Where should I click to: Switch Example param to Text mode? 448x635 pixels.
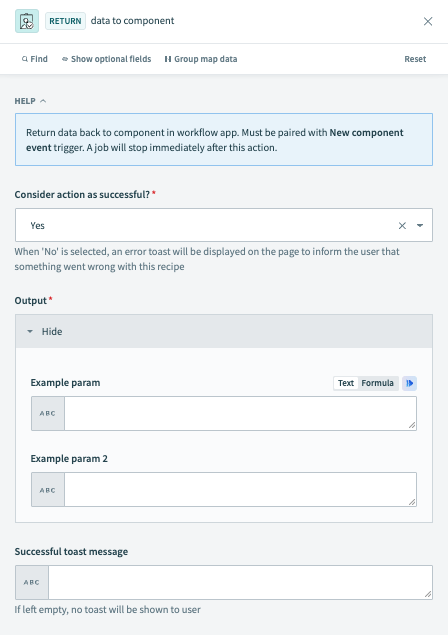(346, 383)
